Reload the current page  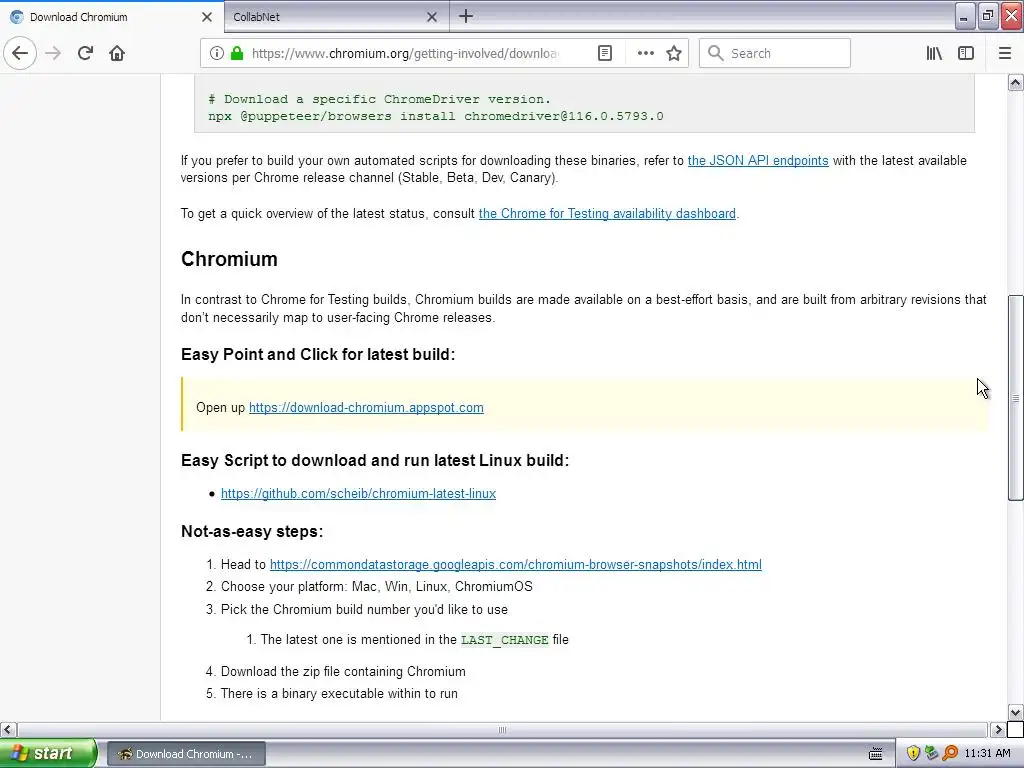85,53
